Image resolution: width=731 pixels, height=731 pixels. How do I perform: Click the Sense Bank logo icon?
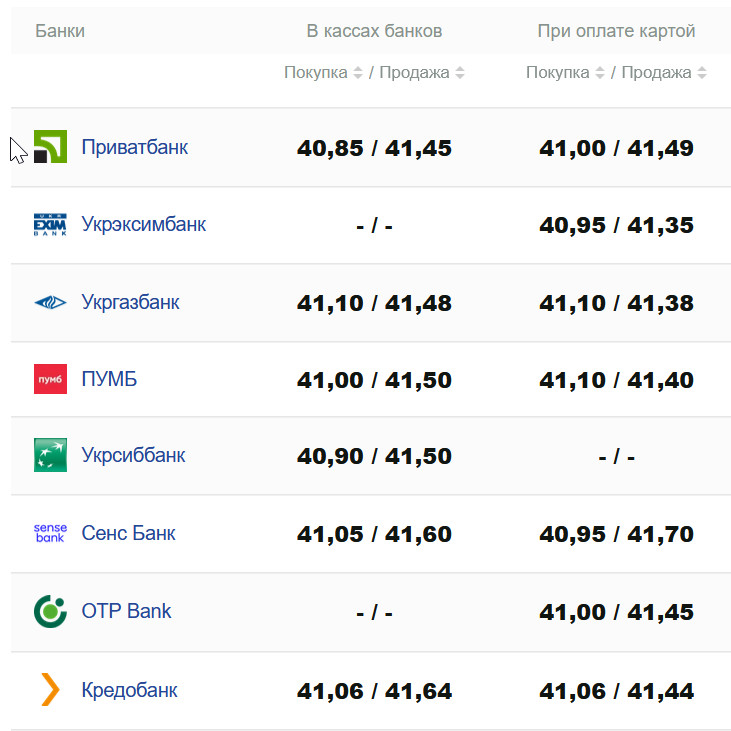point(50,533)
